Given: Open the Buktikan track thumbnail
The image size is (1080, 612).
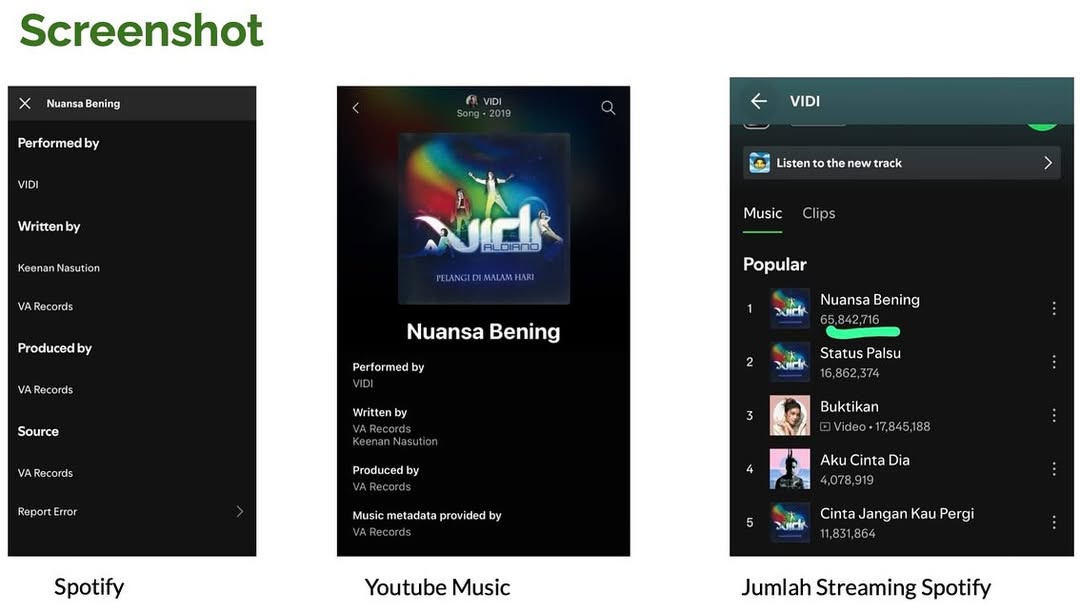Looking at the screenshot, I should 789,415.
